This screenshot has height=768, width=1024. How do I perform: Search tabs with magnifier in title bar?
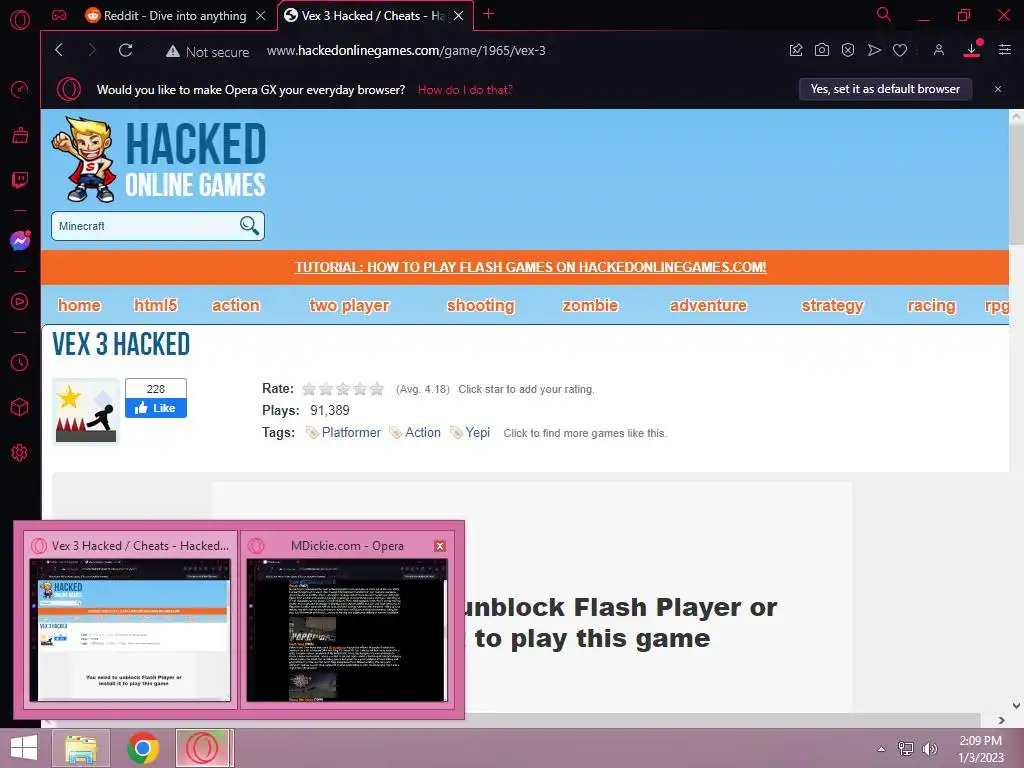[x=884, y=14]
